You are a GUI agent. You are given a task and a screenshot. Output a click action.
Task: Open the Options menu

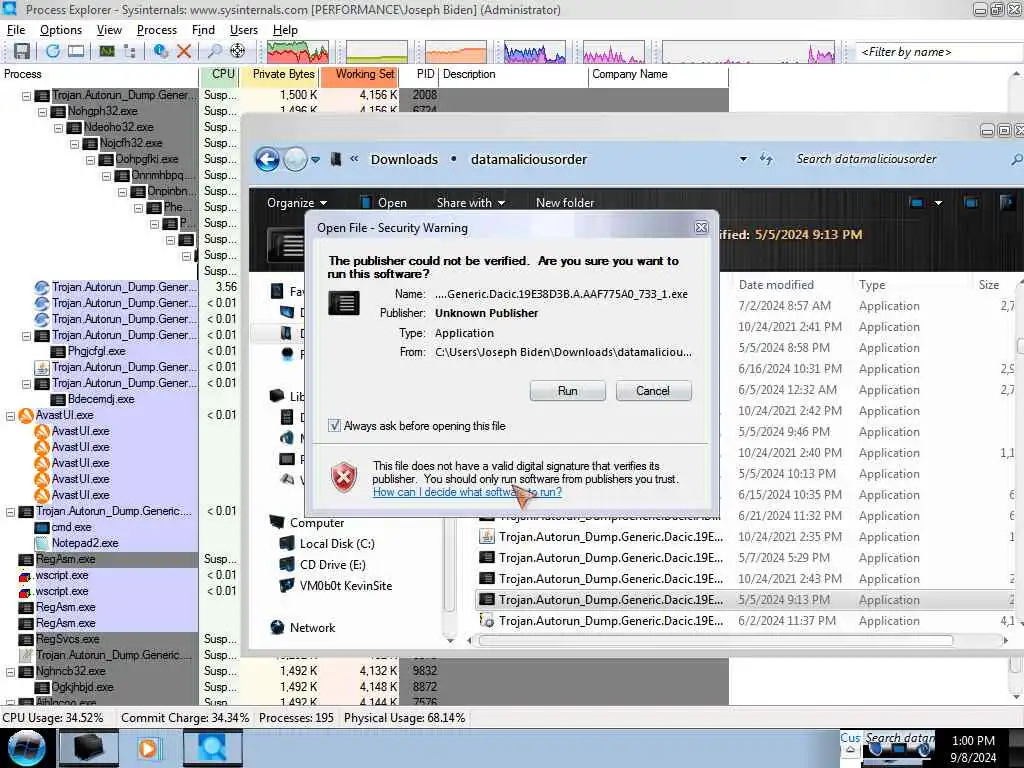pos(61,30)
